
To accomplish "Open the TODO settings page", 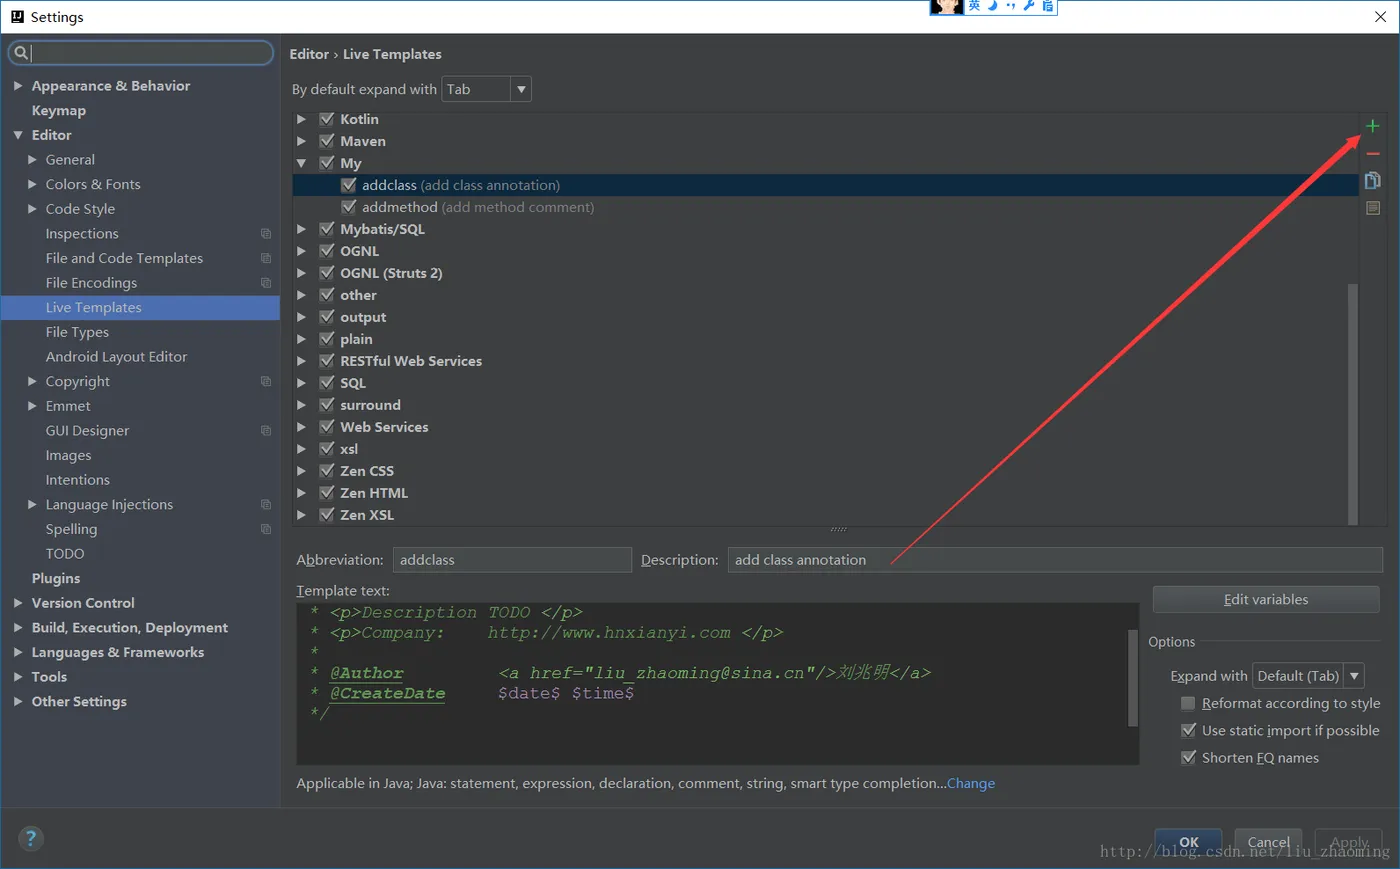I will pyautogui.click(x=65, y=554).
